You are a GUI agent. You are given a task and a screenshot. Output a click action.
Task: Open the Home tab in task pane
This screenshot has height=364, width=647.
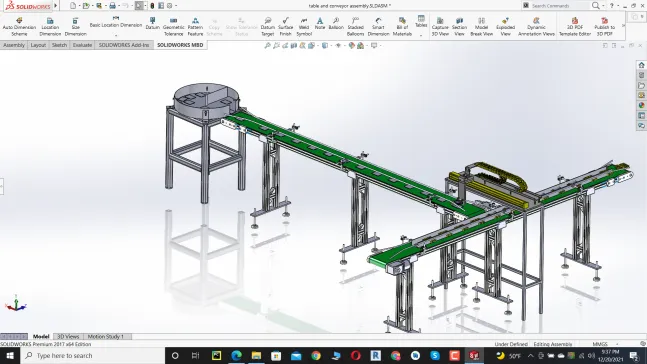click(641, 65)
